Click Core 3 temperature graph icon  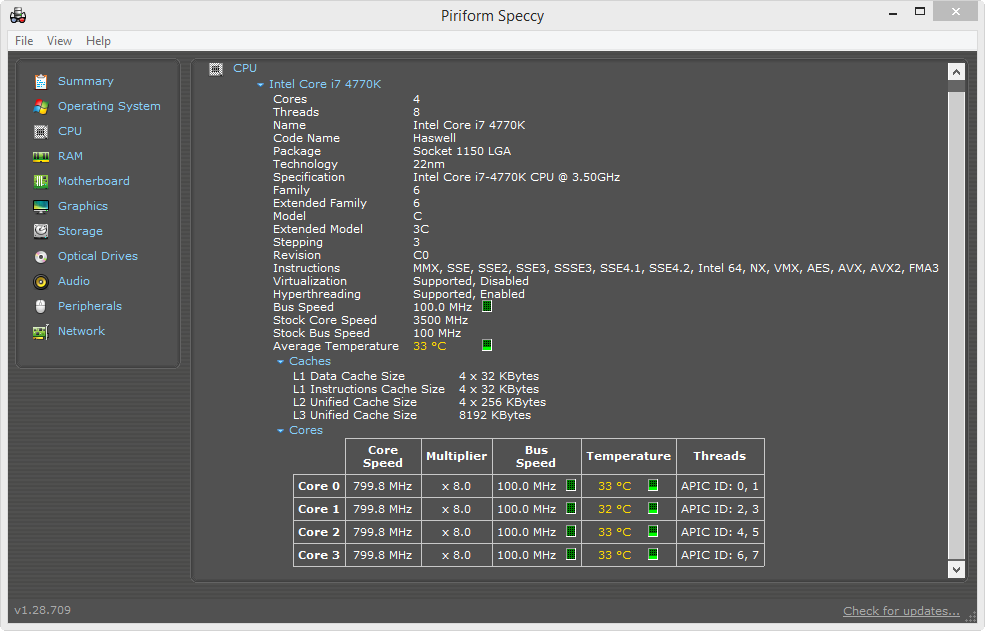[653, 554]
